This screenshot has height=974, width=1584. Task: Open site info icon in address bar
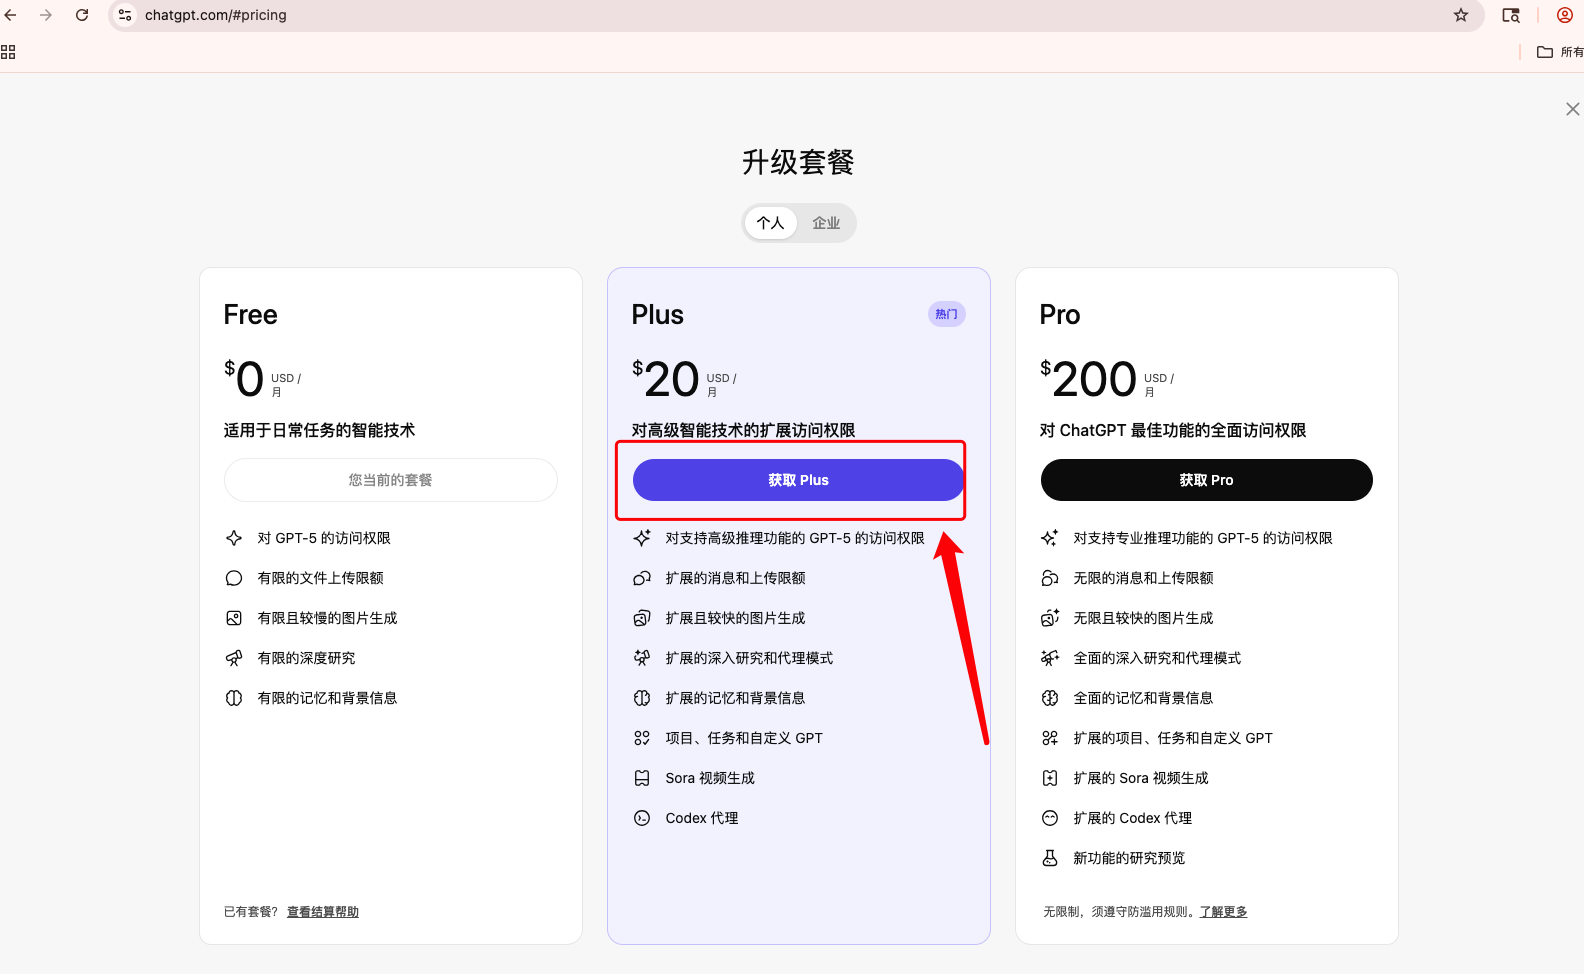tap(125, 15)
